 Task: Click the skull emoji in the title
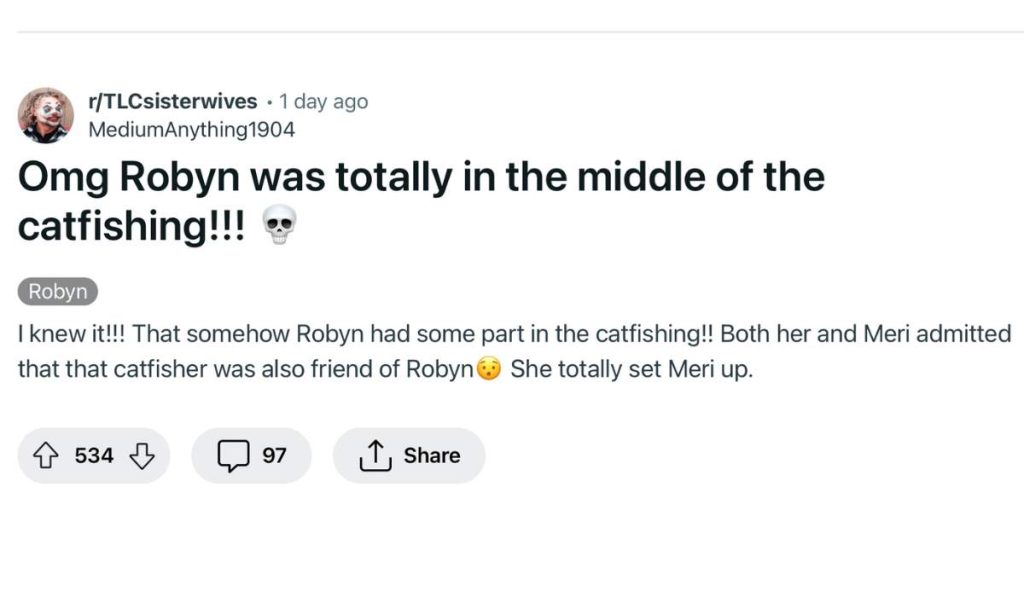(x=279, y=226)
